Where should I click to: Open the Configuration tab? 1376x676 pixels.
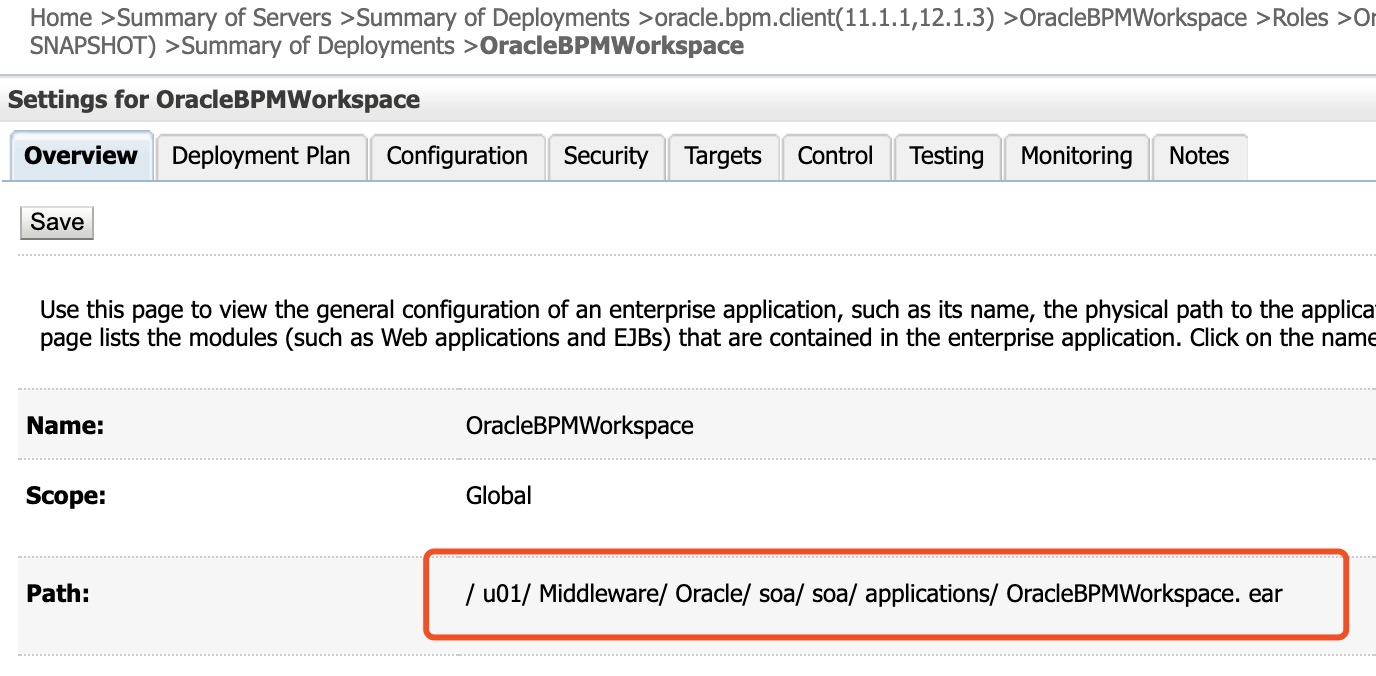(x=457, y=157)
